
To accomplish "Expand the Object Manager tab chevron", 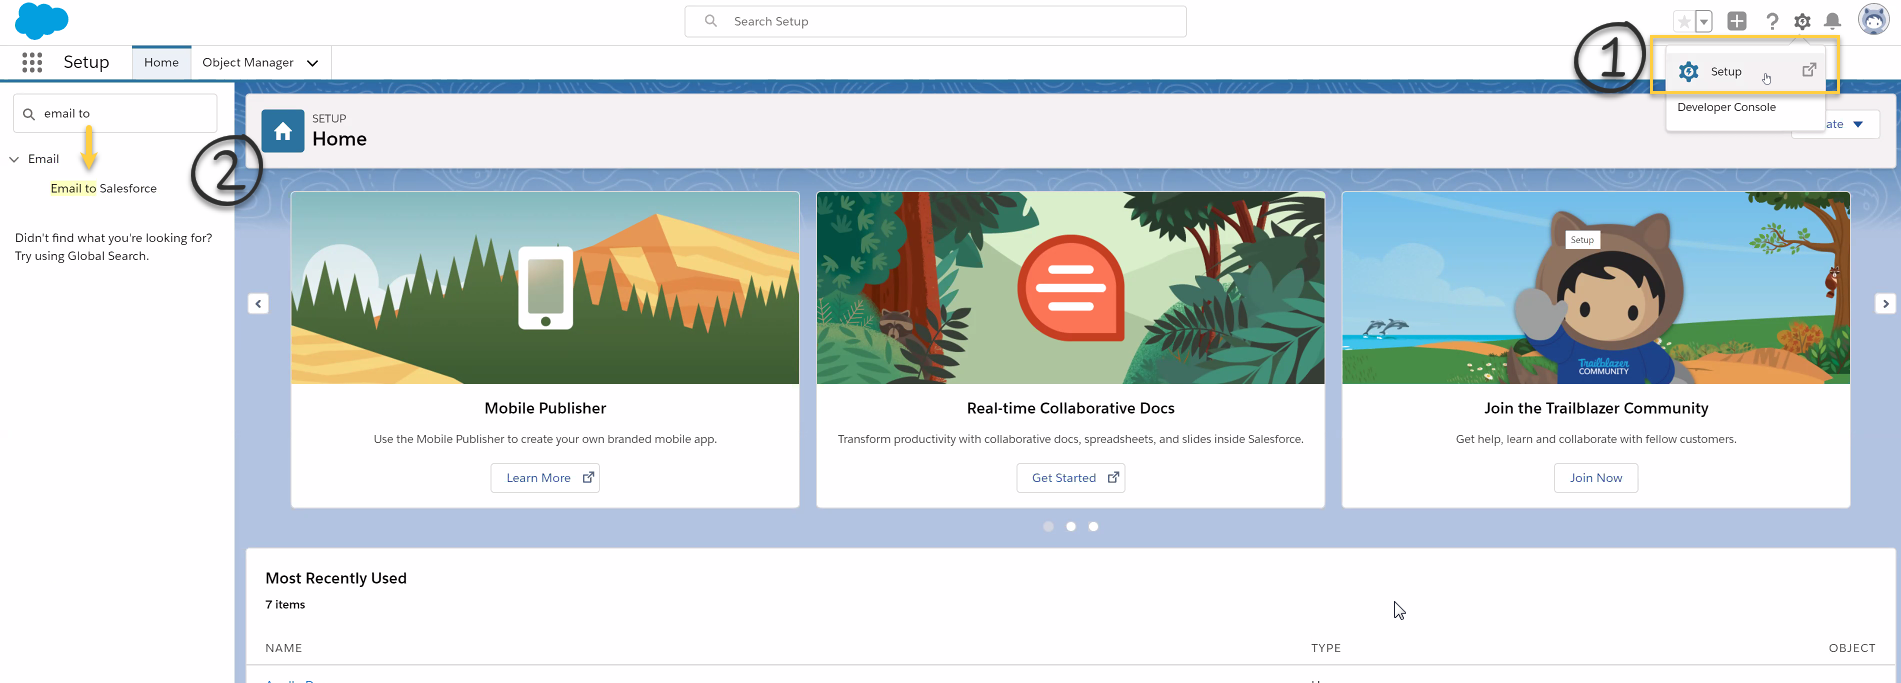I will (313, 63).
